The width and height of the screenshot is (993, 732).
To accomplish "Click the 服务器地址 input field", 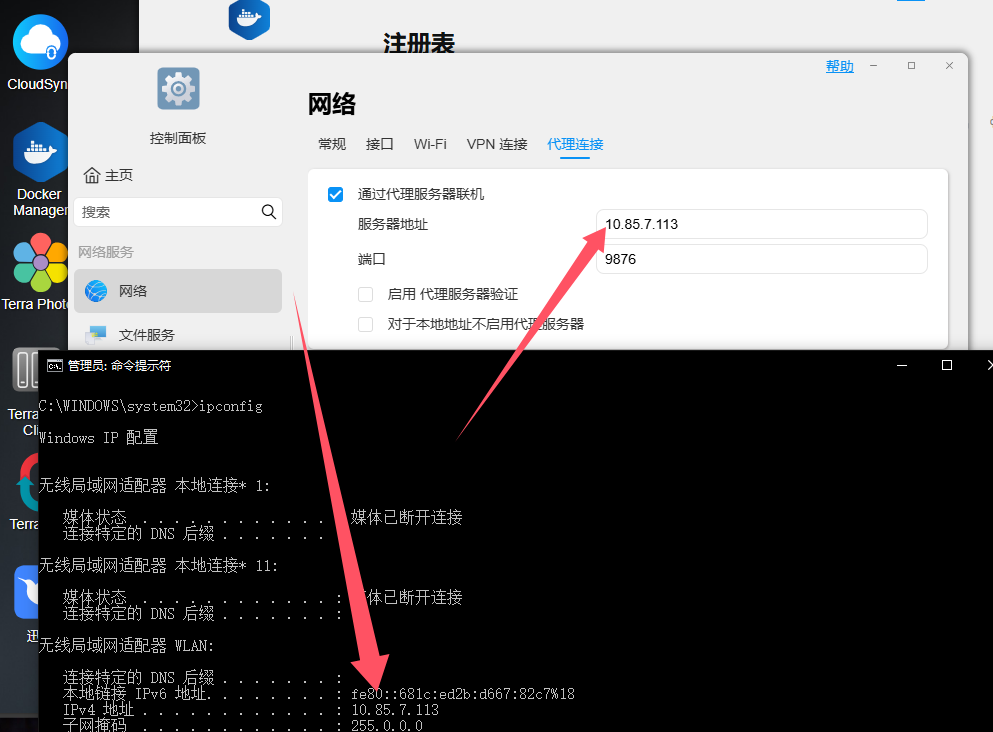I will point(762,224).
